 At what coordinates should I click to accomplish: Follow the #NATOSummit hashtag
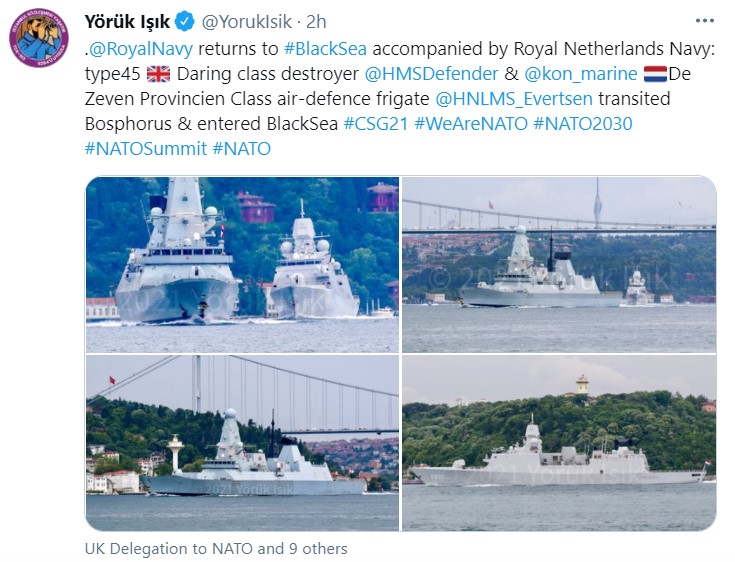(x=146, y=149)
